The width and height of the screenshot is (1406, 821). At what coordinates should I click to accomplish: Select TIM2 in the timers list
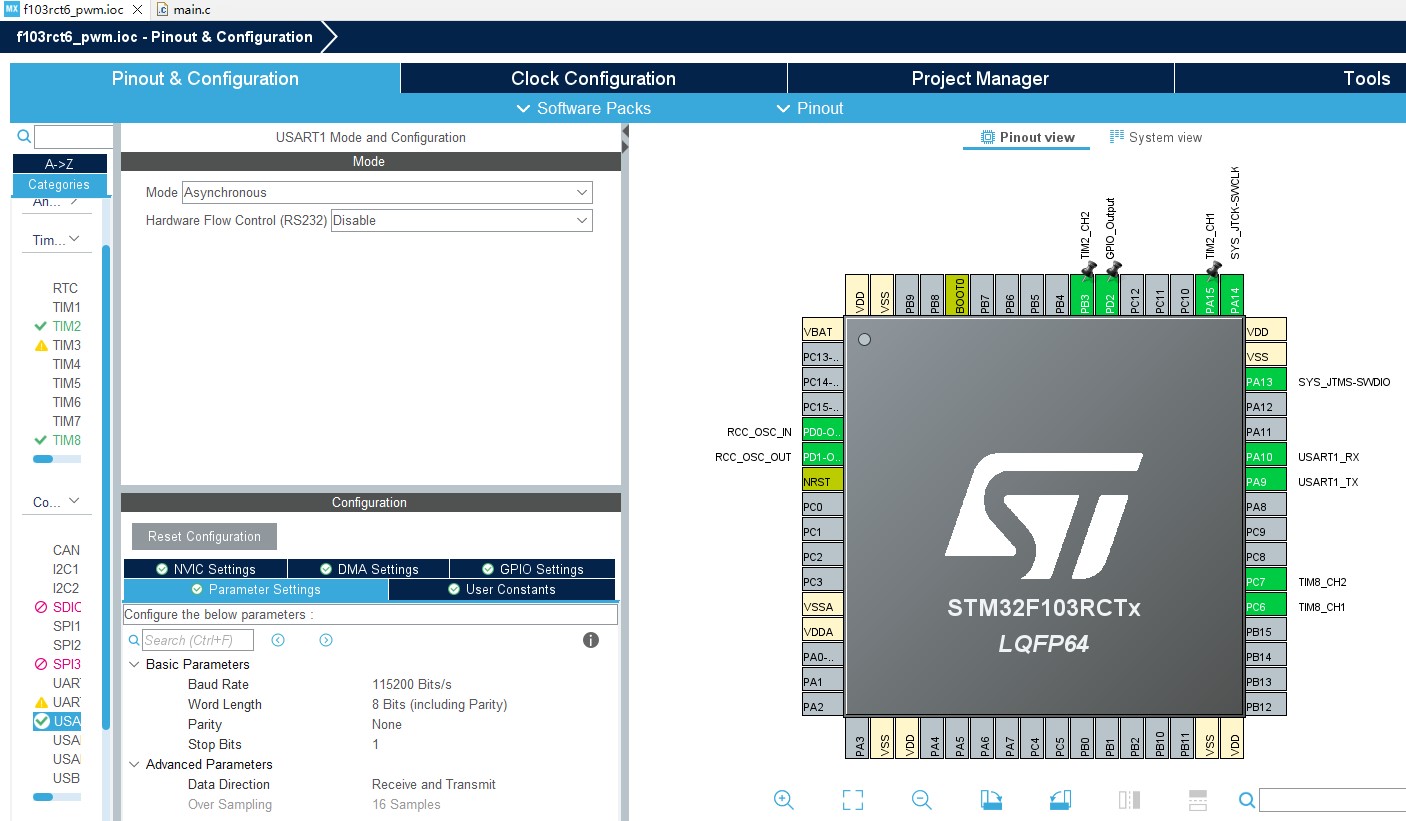[66, 326]
